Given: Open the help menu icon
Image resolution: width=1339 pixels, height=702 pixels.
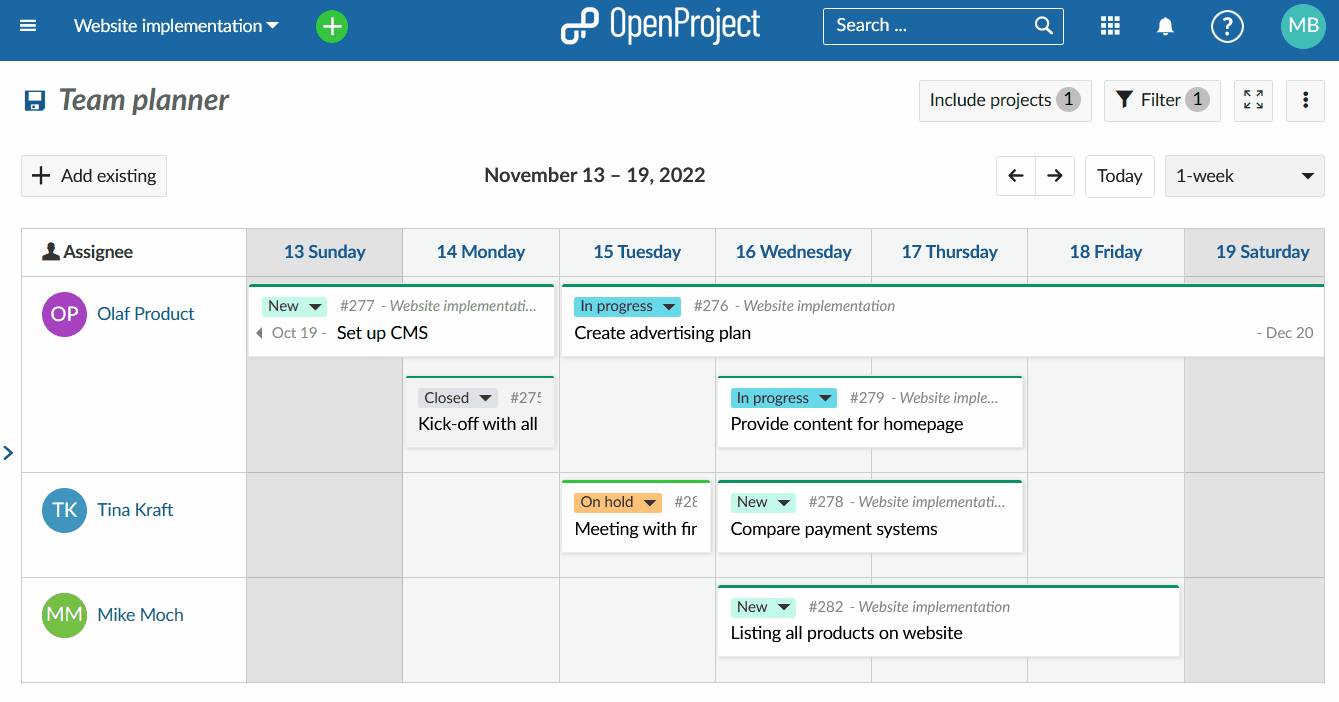Looking at the screenshot, I should tap(1227, 26).
